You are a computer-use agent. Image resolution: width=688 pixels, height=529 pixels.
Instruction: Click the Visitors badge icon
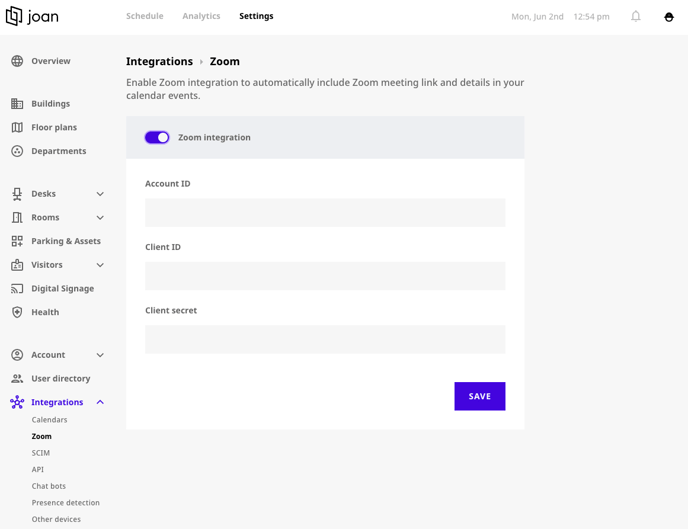click(x=17, y=265)
